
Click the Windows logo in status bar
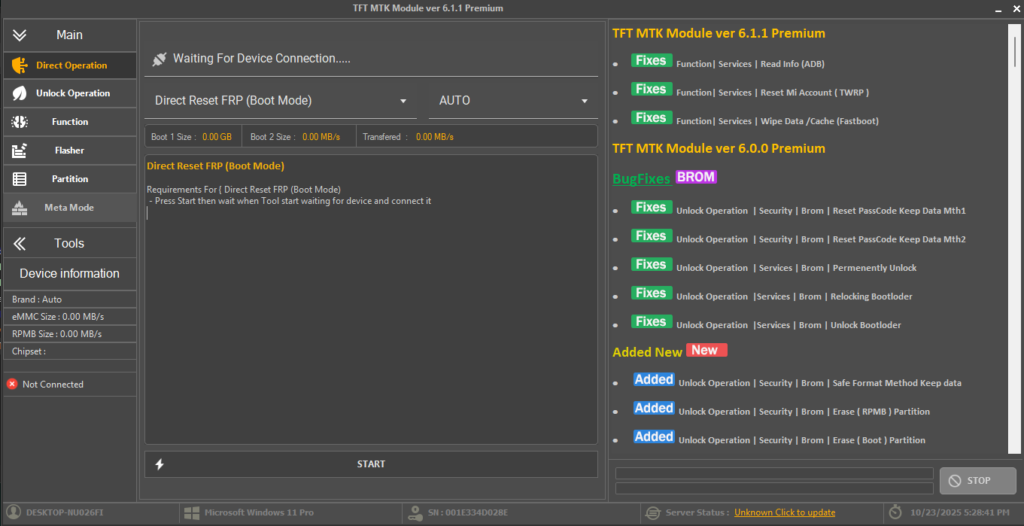(191, 513)
